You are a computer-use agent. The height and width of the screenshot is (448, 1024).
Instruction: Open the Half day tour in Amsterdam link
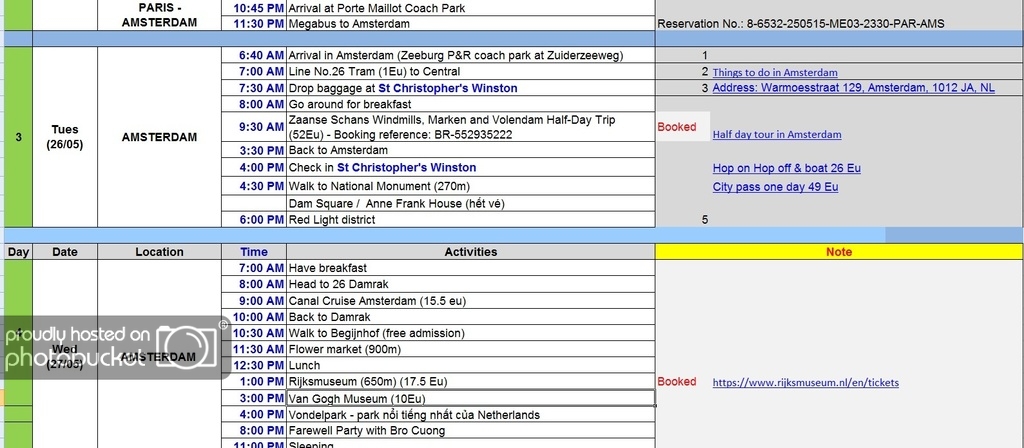pyautogui.click(x=776, y=135)
